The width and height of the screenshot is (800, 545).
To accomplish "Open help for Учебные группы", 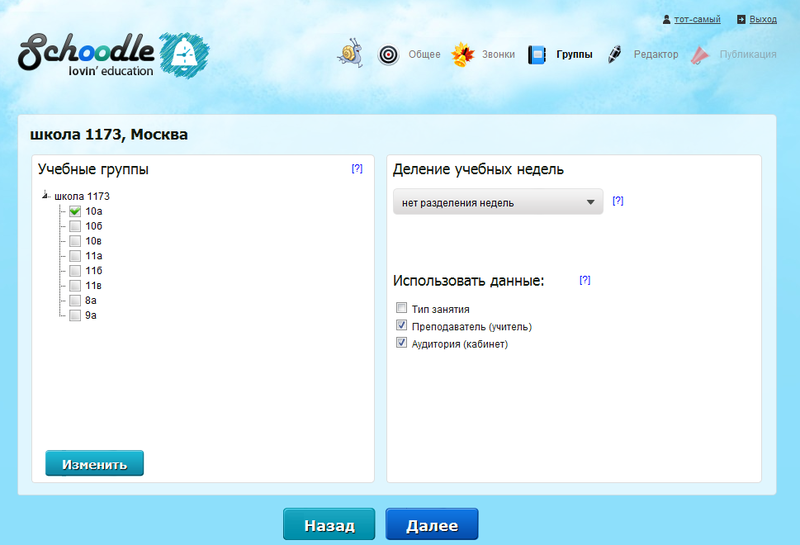I will 357,168.
